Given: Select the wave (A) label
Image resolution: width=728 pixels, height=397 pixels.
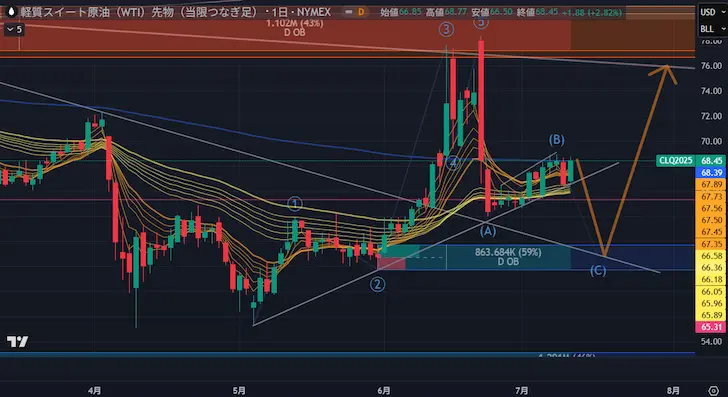Looking at the screenshot, I should 488,230.
